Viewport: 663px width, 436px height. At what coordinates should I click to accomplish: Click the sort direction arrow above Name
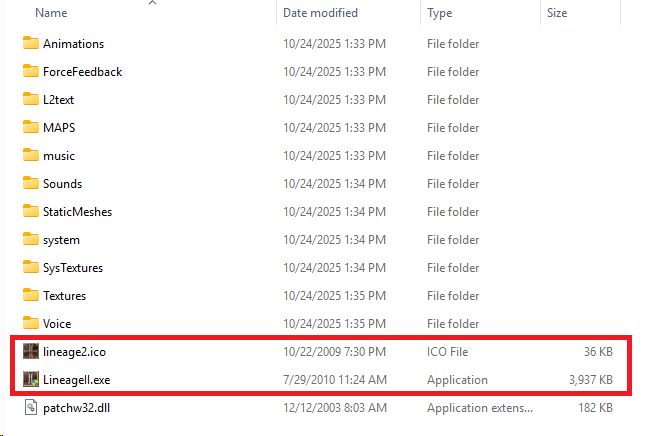tap(153, 3)
